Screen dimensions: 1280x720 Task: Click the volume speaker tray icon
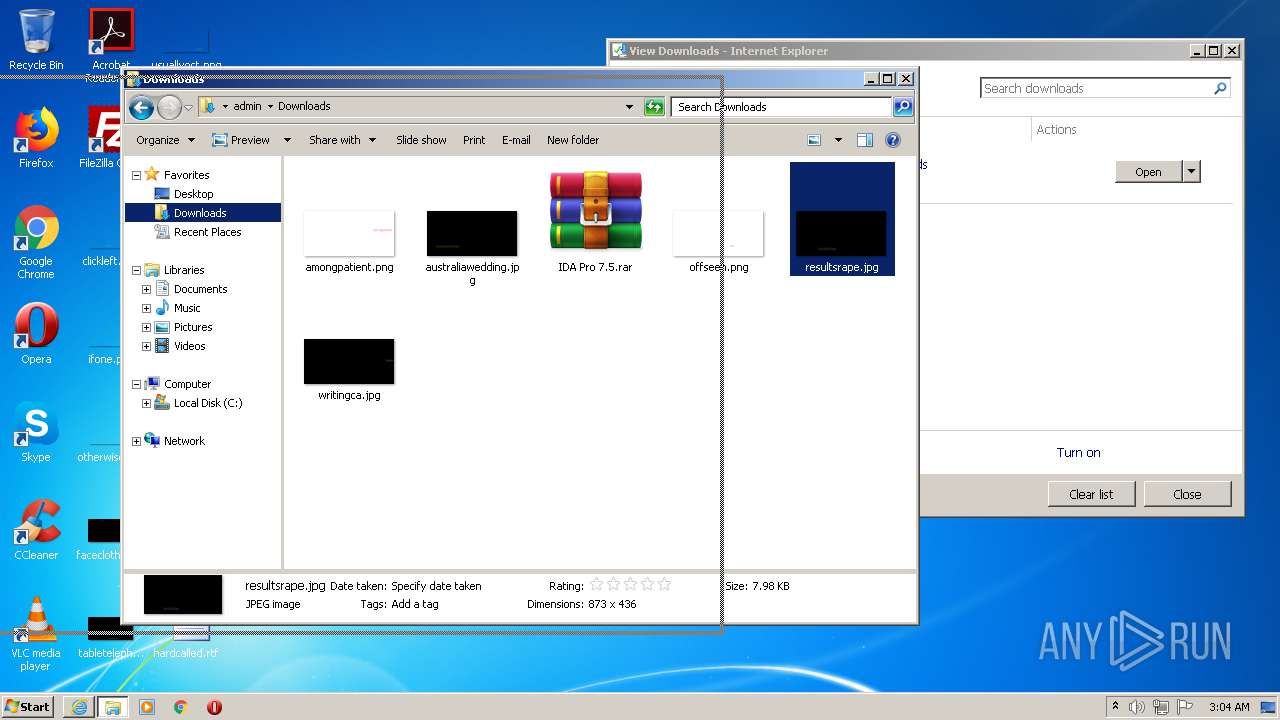click(x=1137, y=707)
